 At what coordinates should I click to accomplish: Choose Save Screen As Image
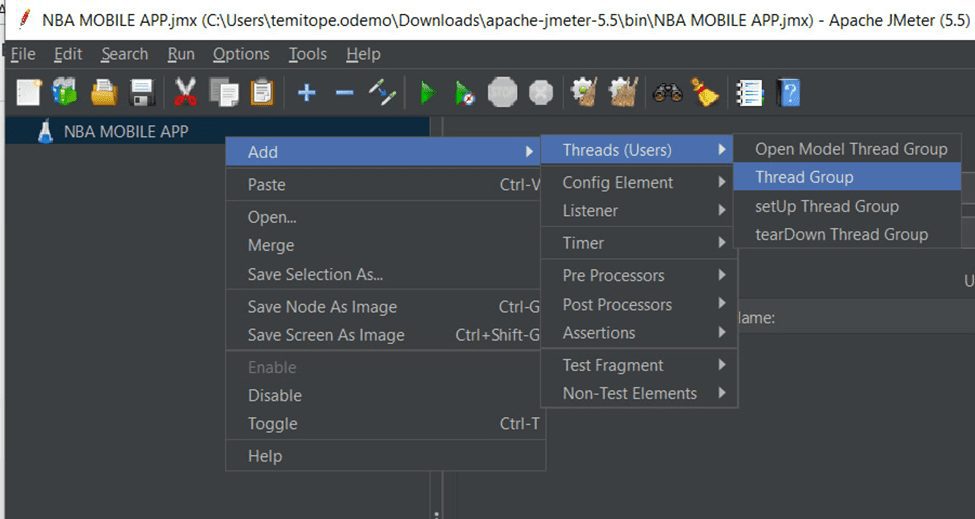(384, 335)
